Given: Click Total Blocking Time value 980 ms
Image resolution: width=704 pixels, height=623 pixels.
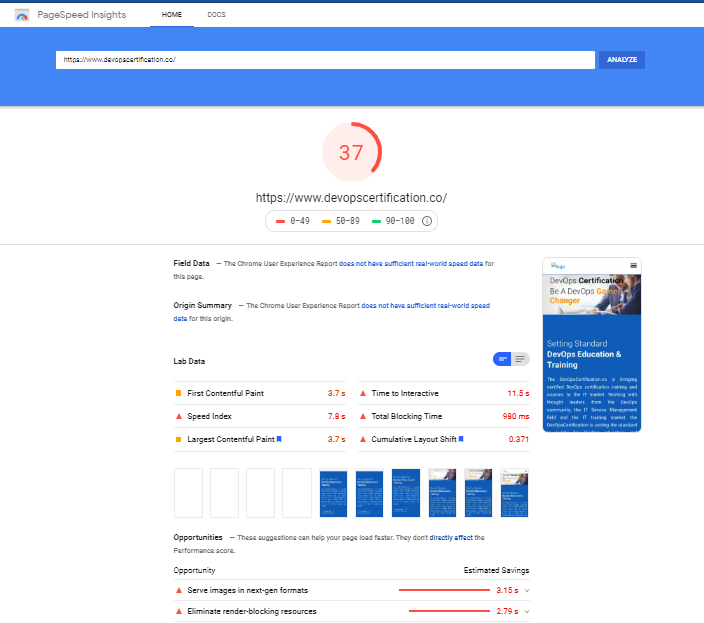Looking at the screenshot, I should click(x=516, y=416).
